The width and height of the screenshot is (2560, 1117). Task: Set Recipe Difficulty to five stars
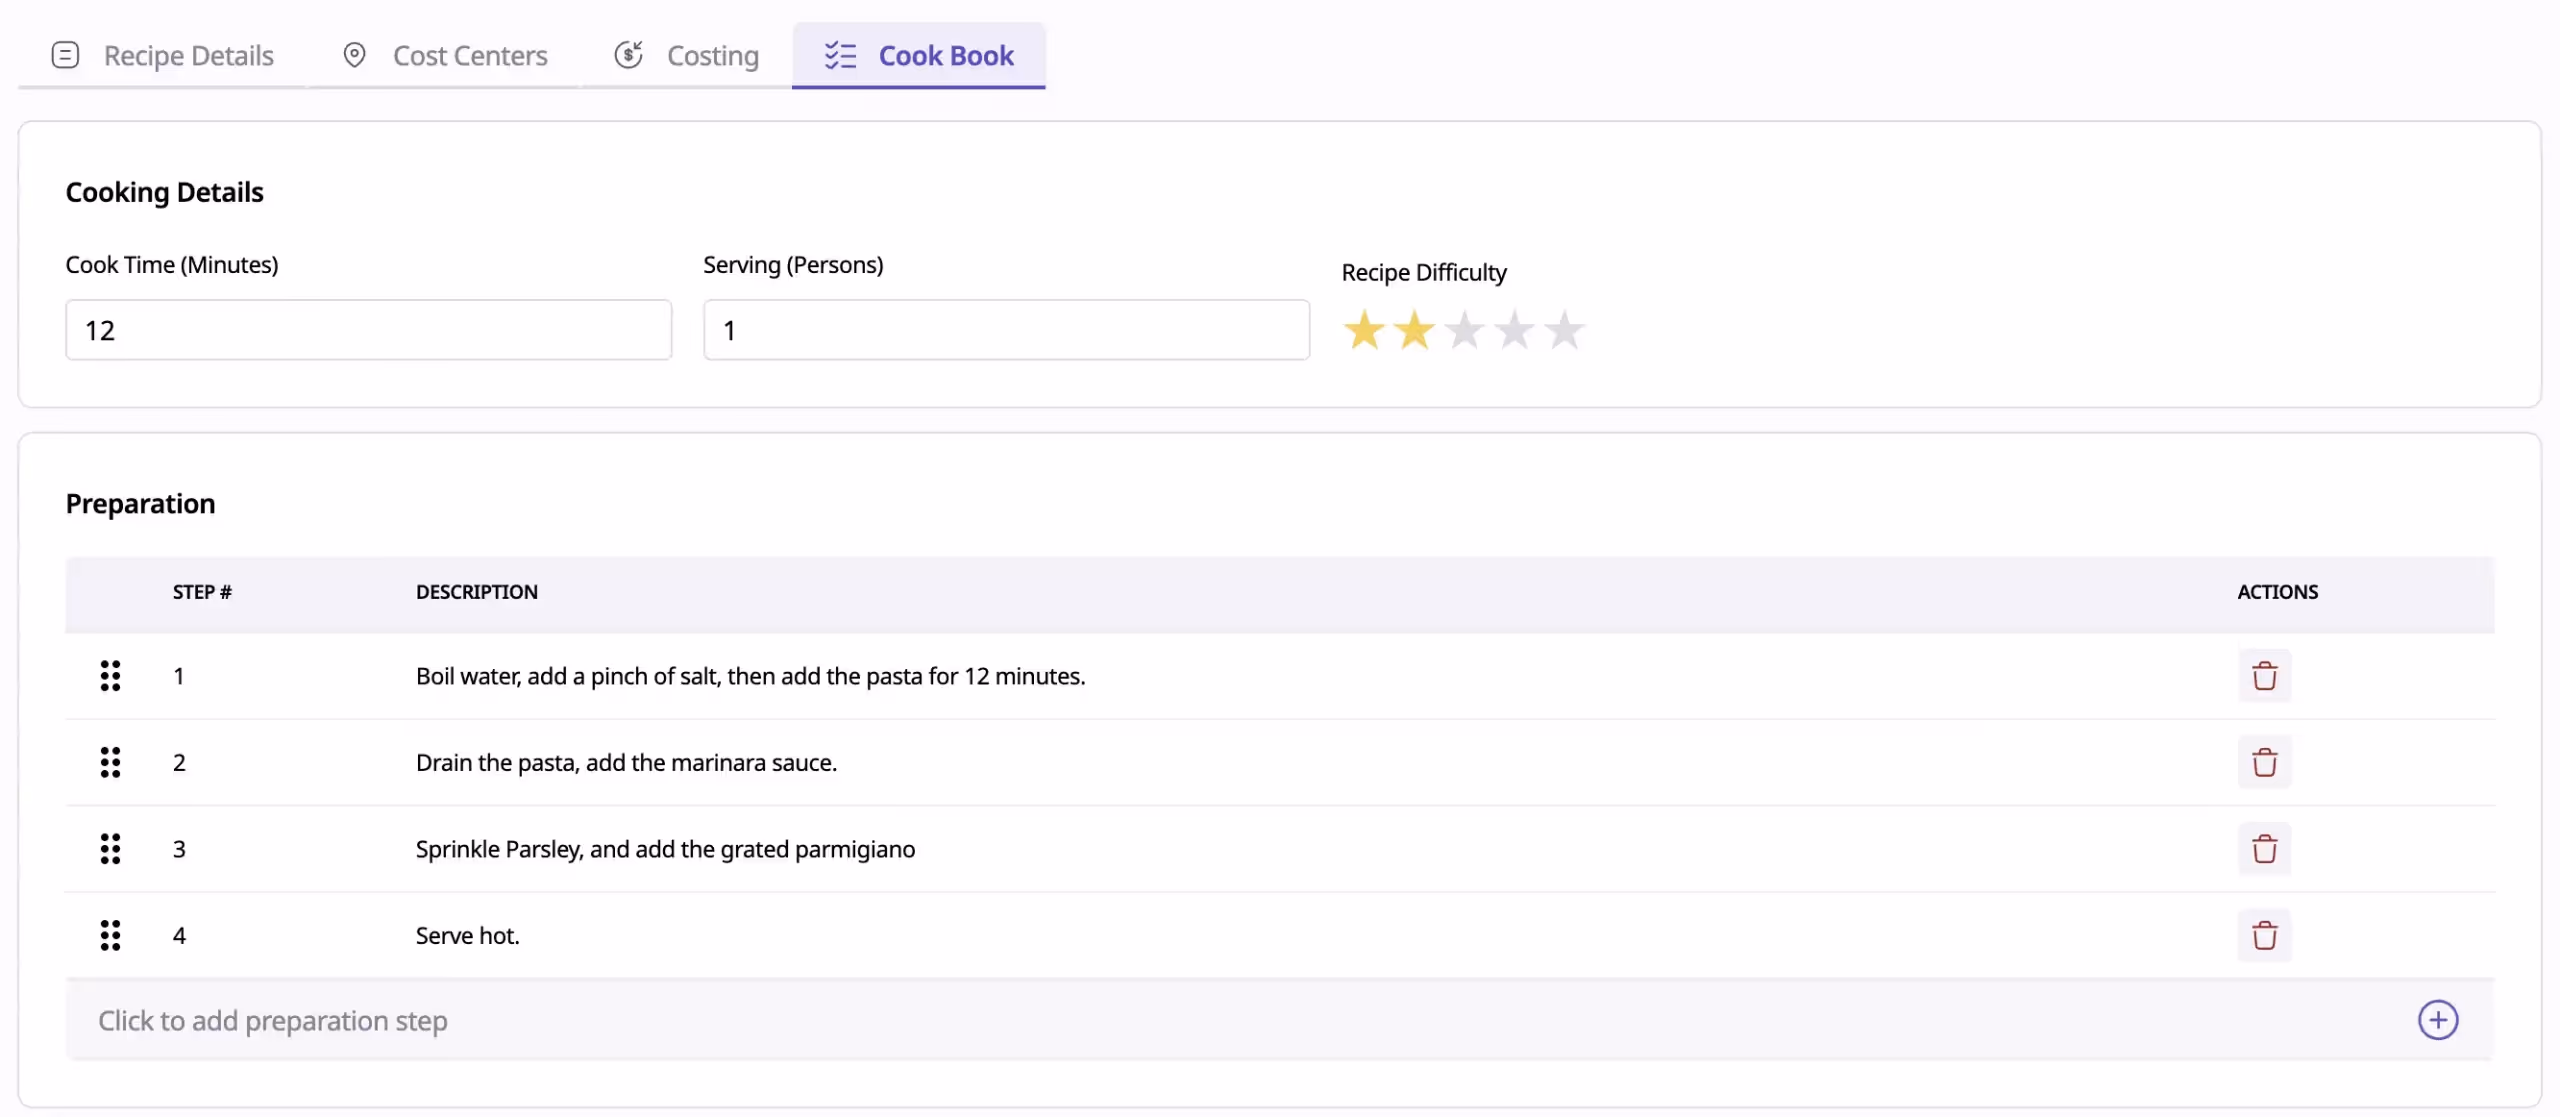1565,329
